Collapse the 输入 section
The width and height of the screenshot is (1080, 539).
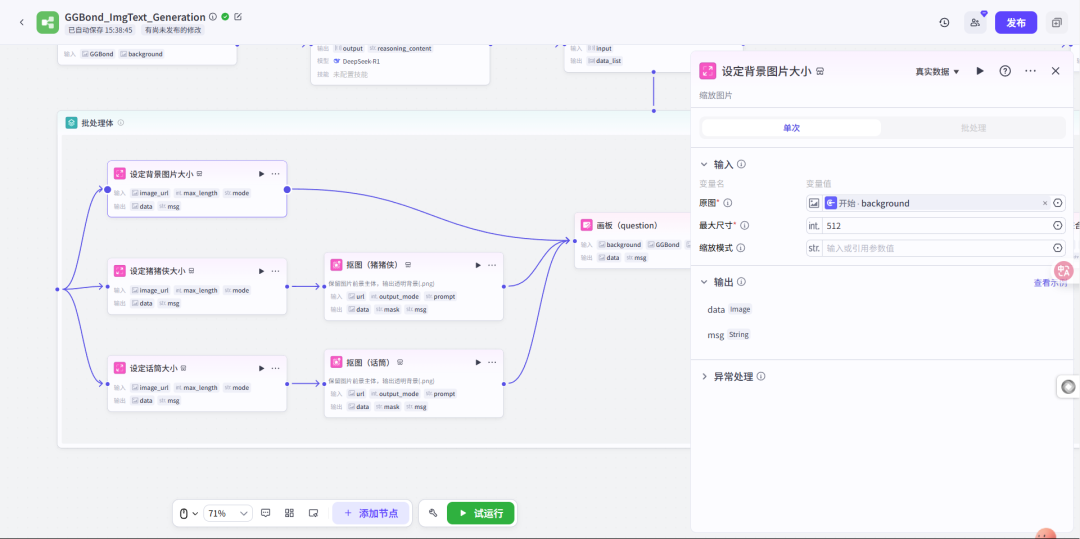(703, 165)
